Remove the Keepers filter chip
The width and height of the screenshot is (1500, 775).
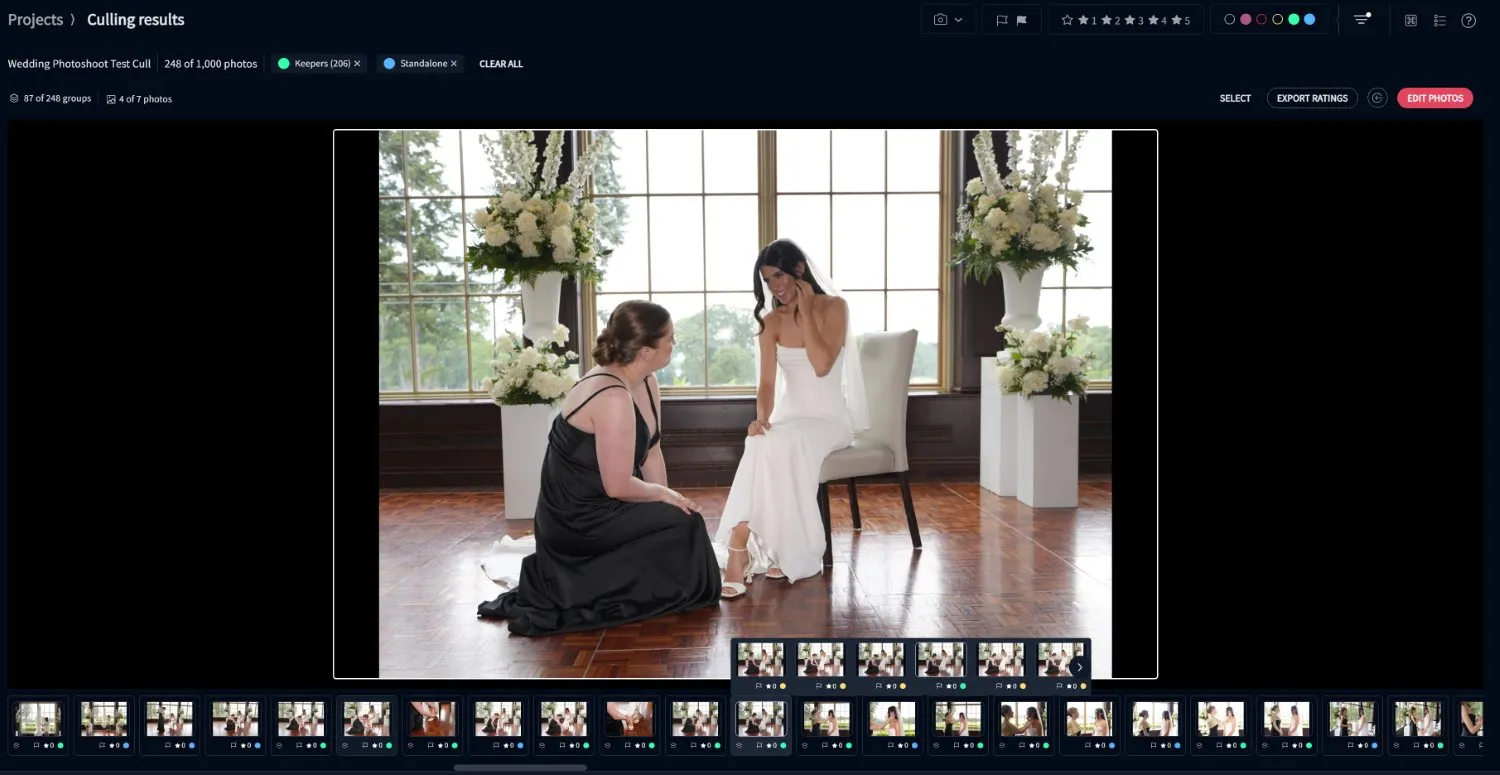(x=357, y=63)
